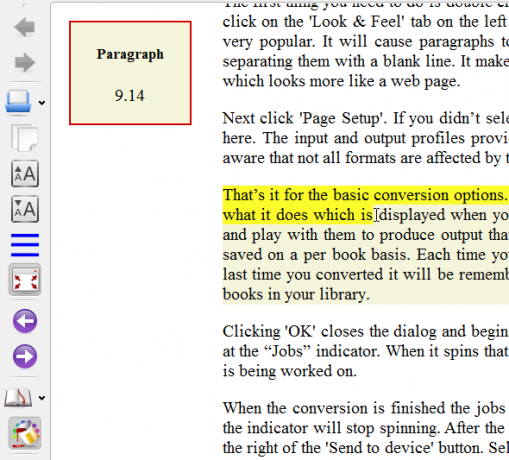The image size is (509, 460).
Task: Go to next page with purple arrow
Action: 25,356
